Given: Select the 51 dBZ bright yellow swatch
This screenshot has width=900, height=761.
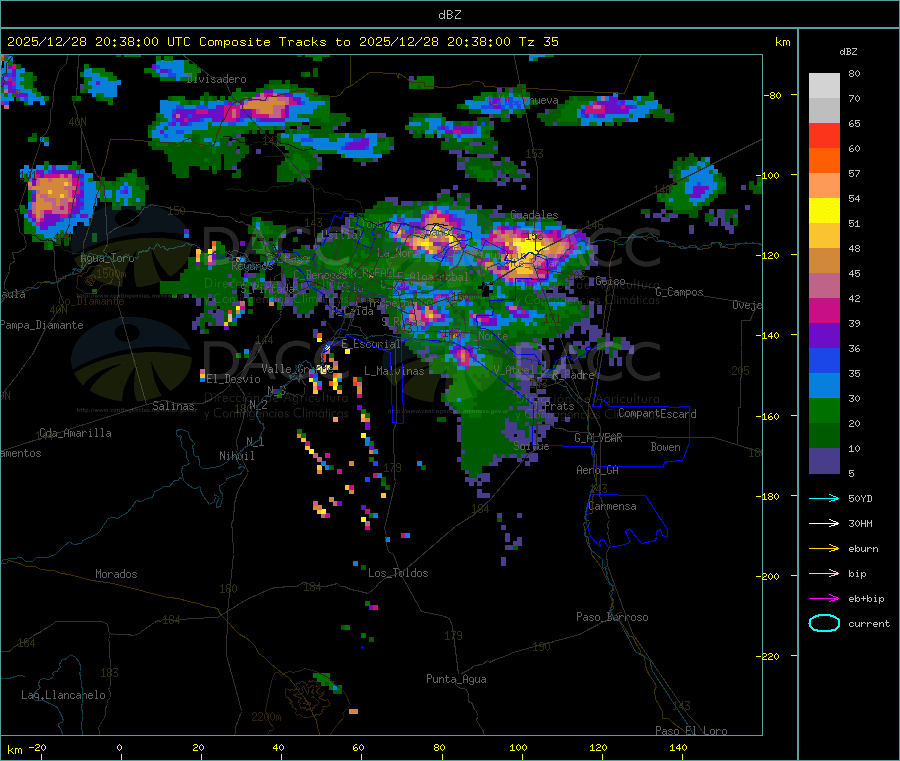Looking at the screenshot, I should (x=824, y=211).
